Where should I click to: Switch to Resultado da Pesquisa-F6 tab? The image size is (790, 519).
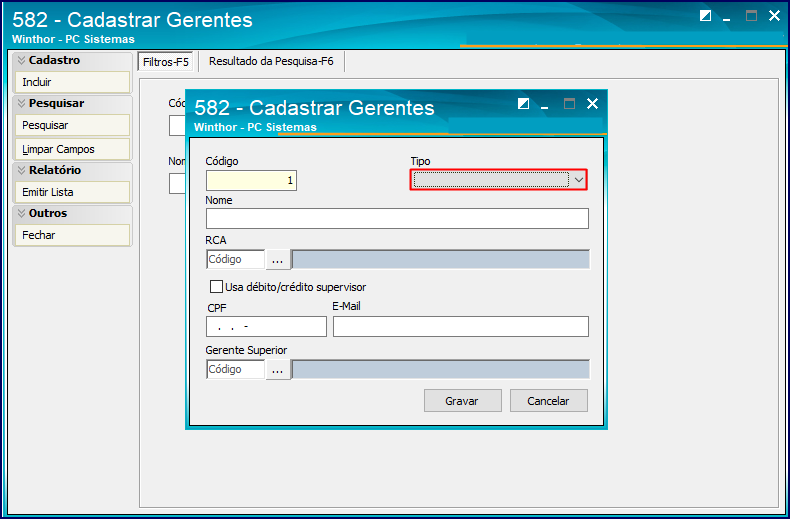click(x=271, y=61)
